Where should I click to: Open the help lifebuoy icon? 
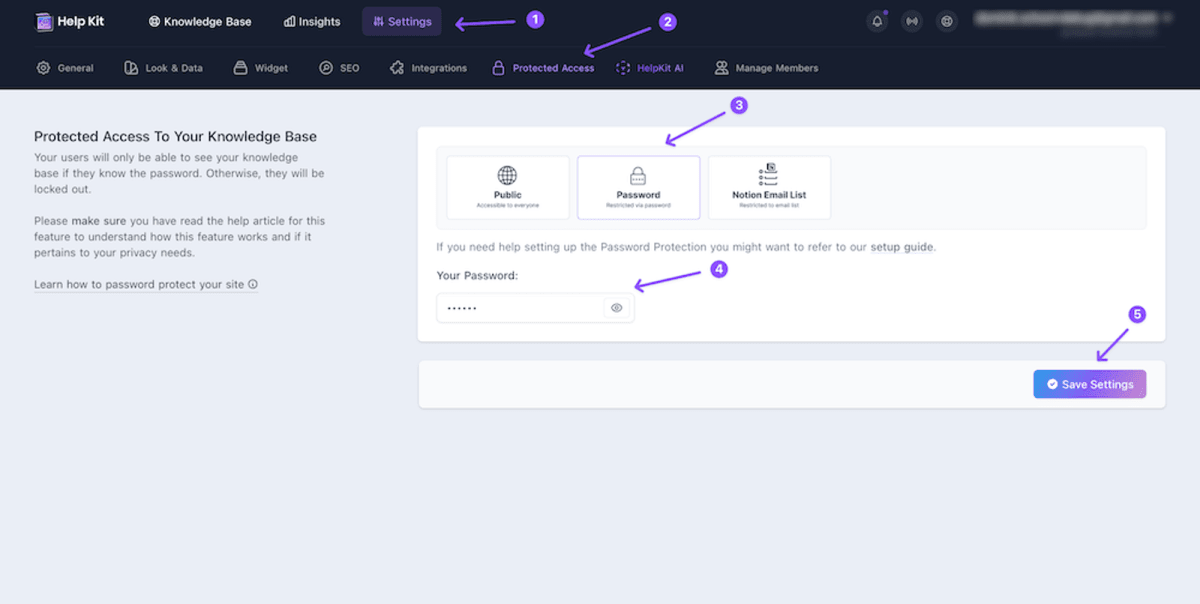[947, 21]
